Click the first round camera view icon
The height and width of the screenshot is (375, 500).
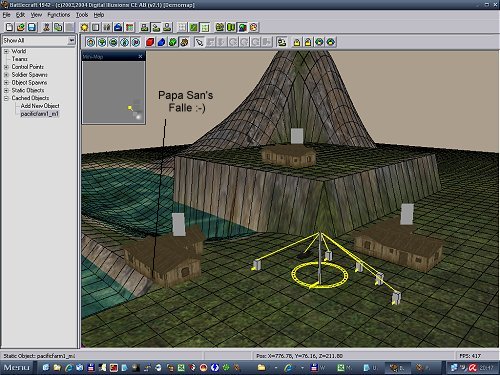tap(91, 42)
